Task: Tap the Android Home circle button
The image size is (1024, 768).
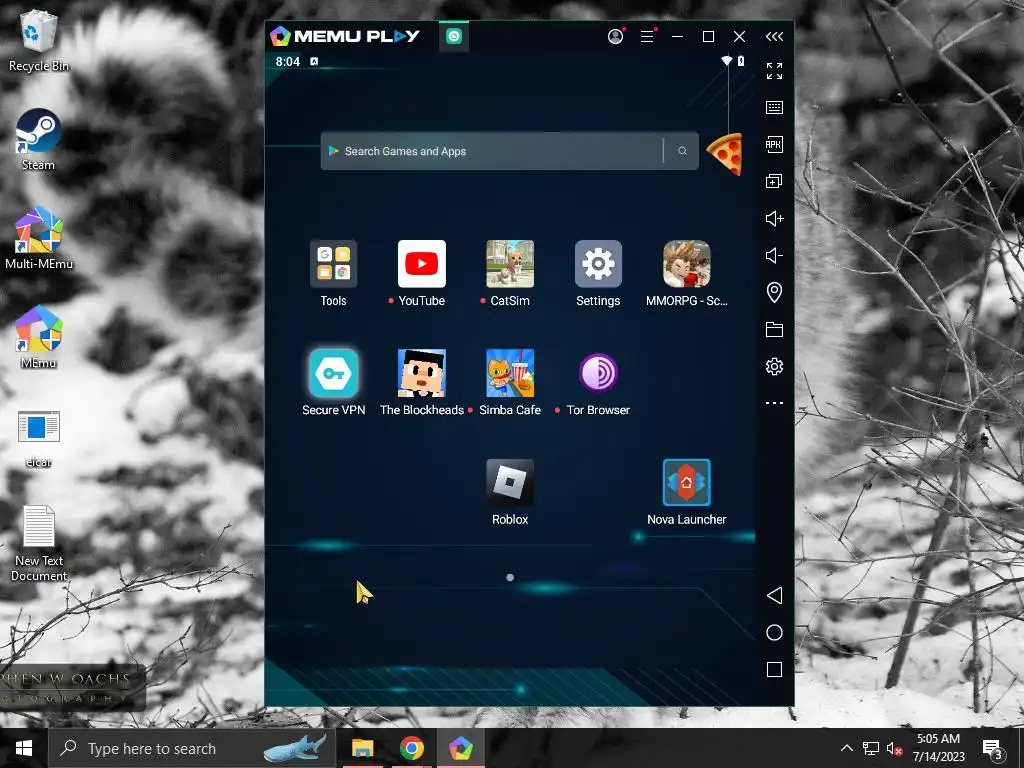Action: click(774, 632)
